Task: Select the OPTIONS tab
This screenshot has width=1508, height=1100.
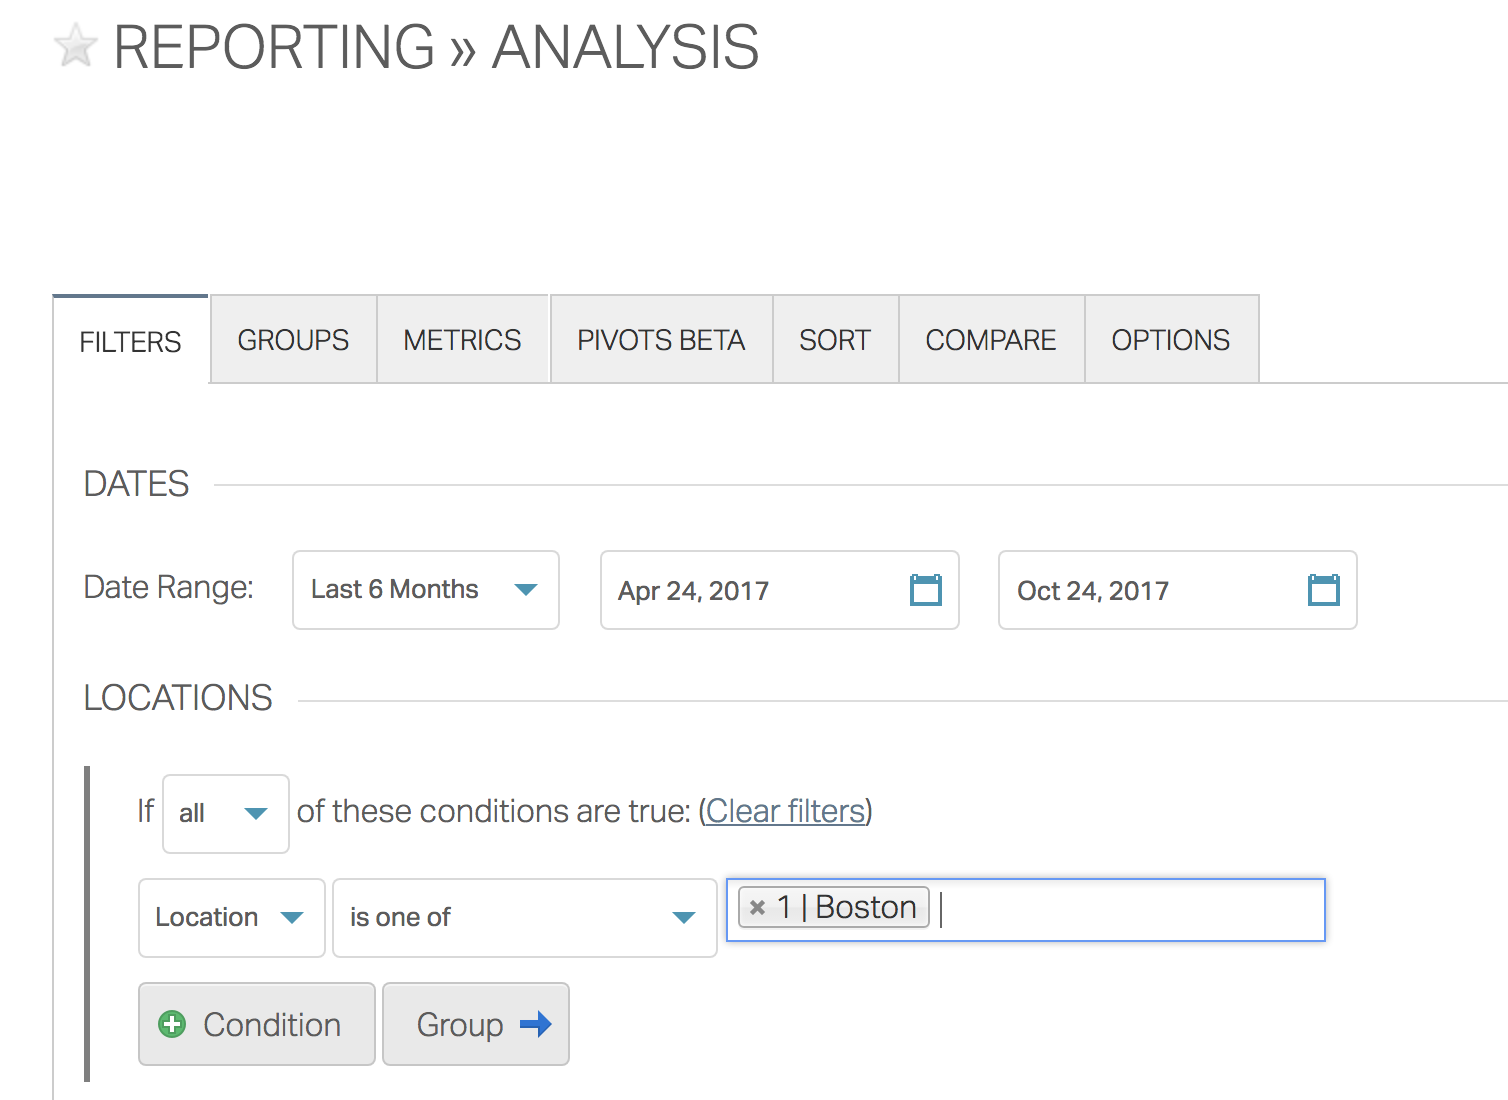Action: click(1170, 340)
